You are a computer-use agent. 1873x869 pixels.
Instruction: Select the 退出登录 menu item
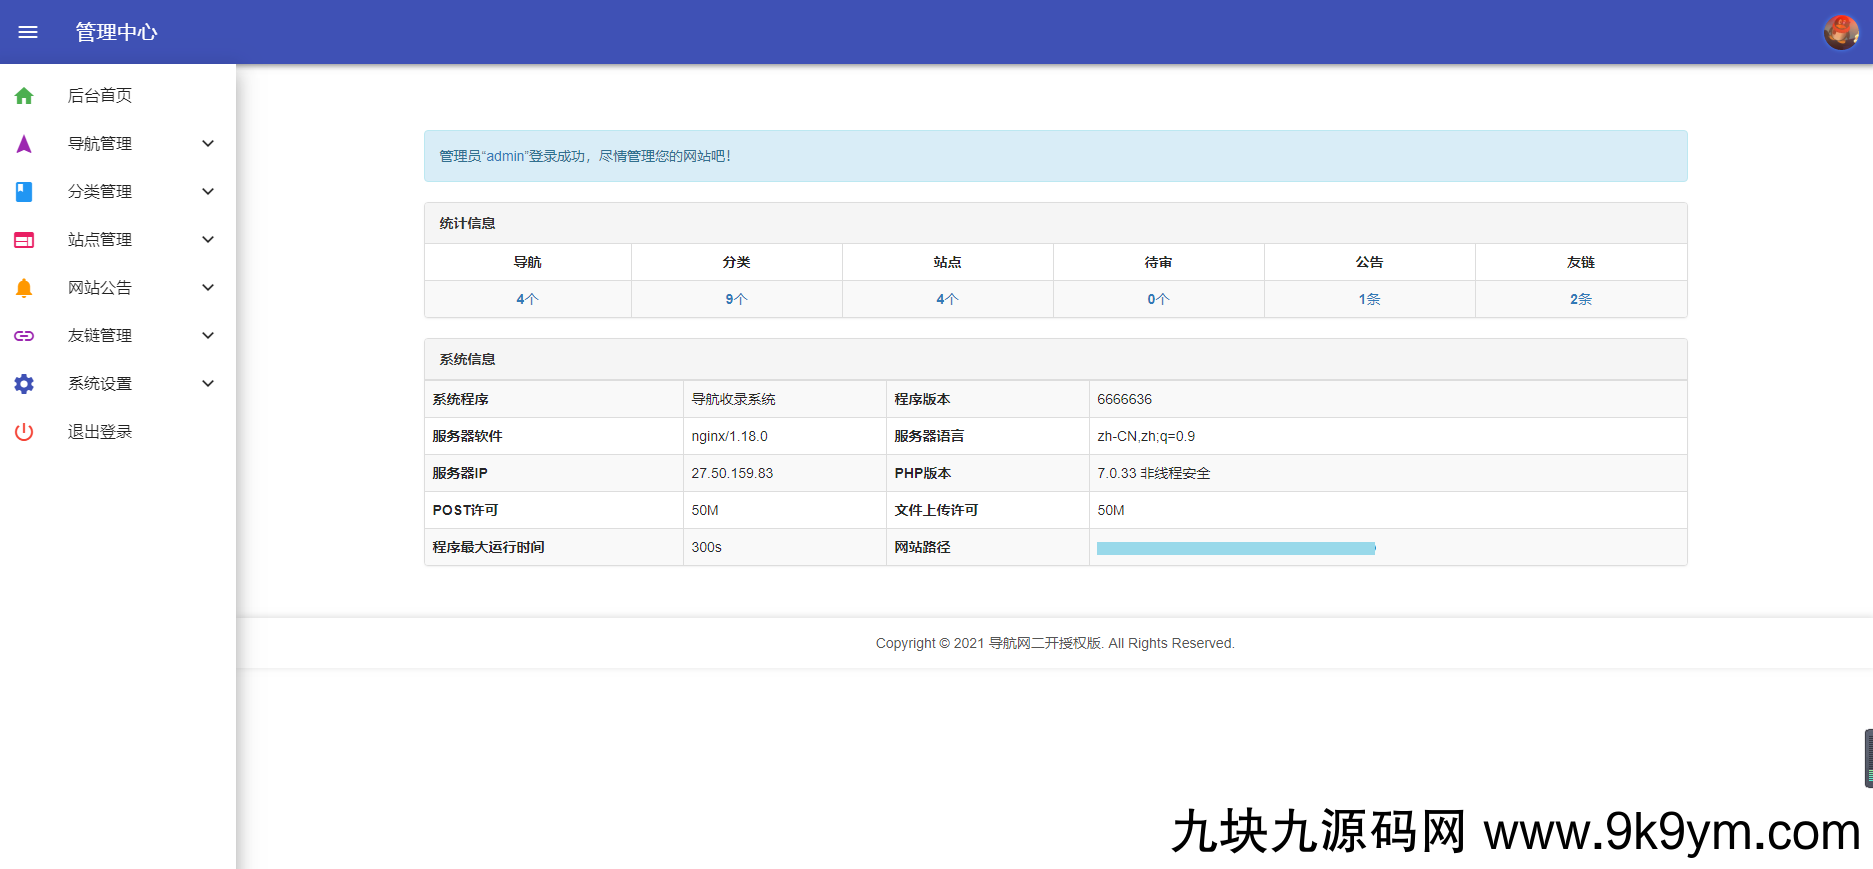(100, 432)
